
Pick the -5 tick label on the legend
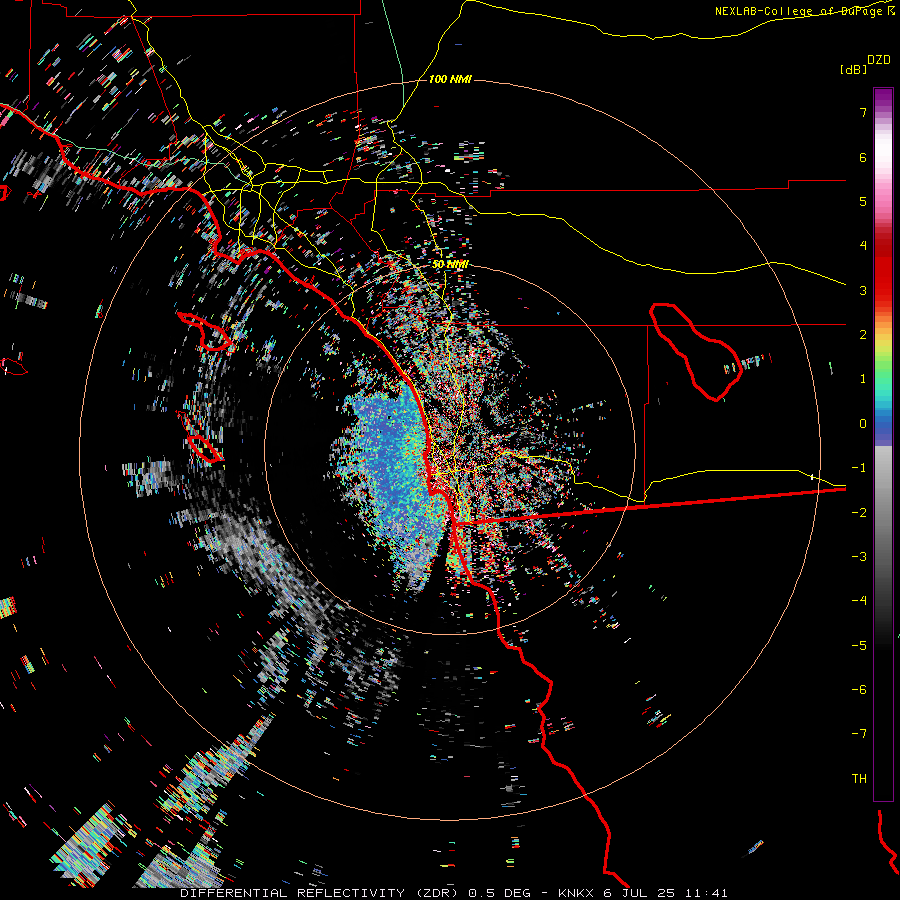[x=859, y=645]
